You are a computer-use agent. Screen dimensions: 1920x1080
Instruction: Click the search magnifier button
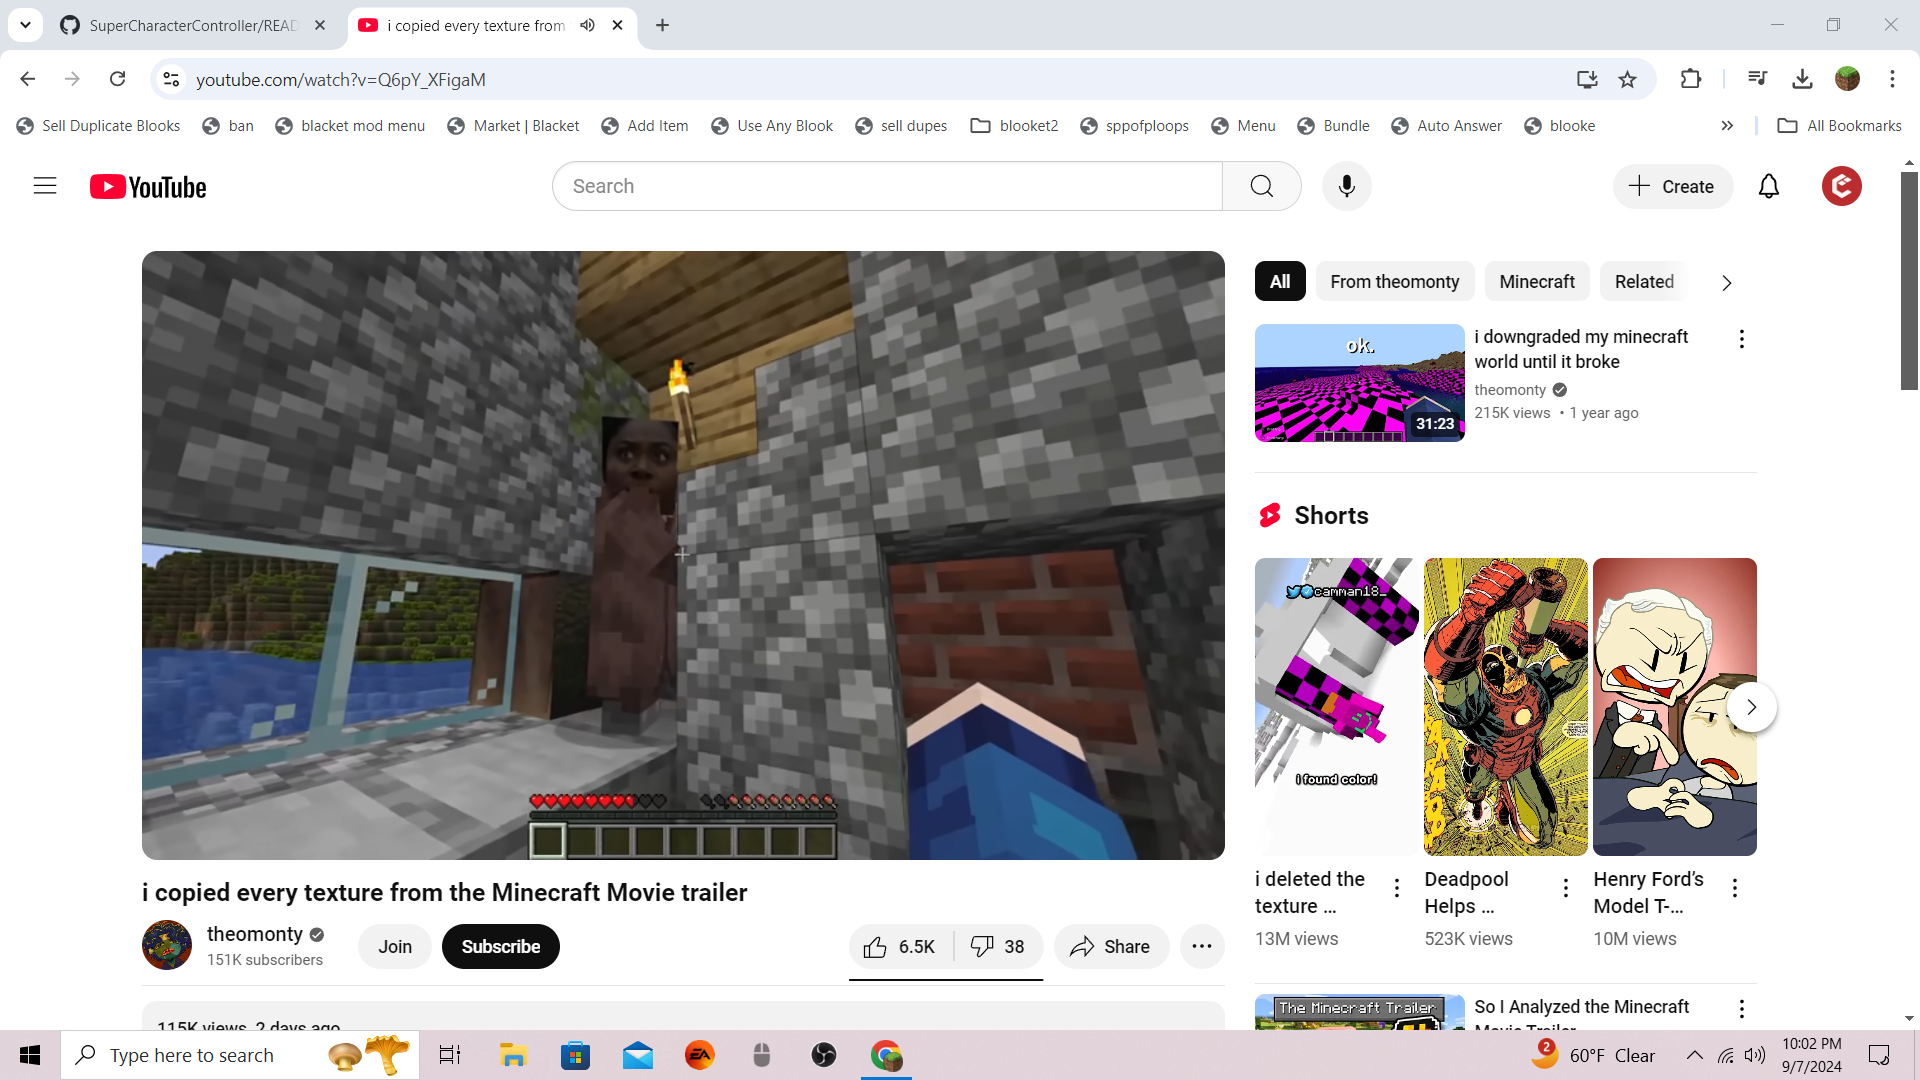point(1261,186)
